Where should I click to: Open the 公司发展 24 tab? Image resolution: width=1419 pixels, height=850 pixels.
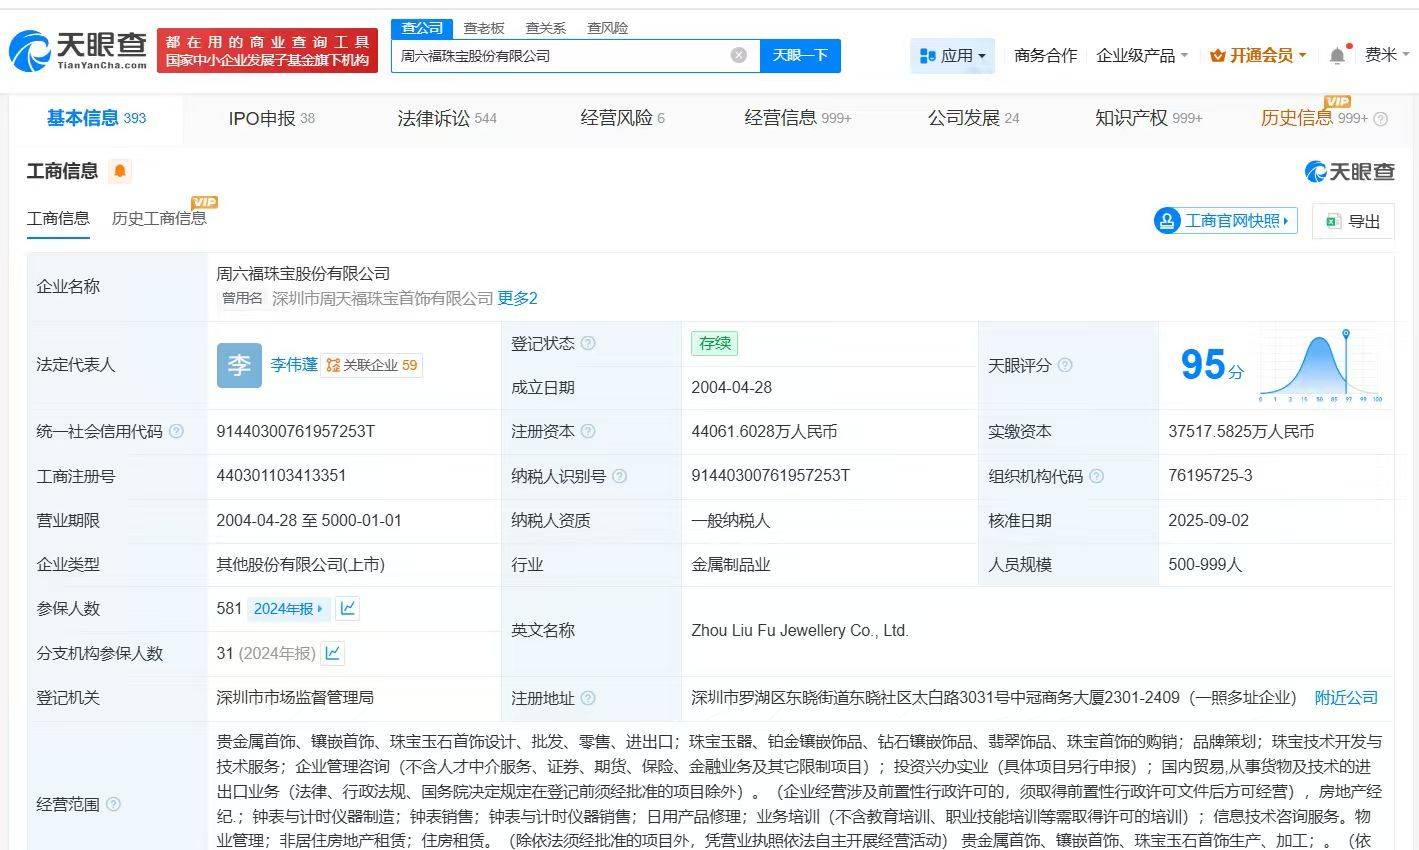pyautogui.click(x=973, y=118)
